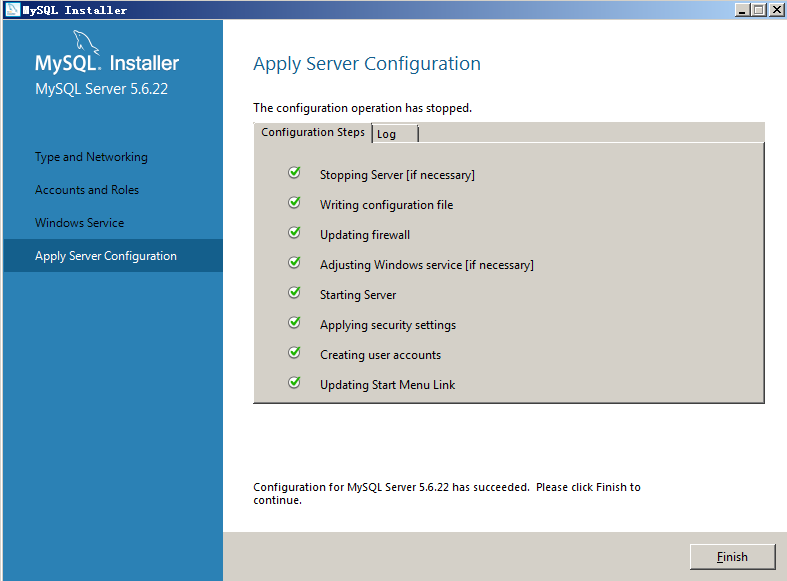This screenshot has width=787, height=581.
Task: Click 'Stopping Server [if necessary]' step text
Action: [x=397, y=175]
